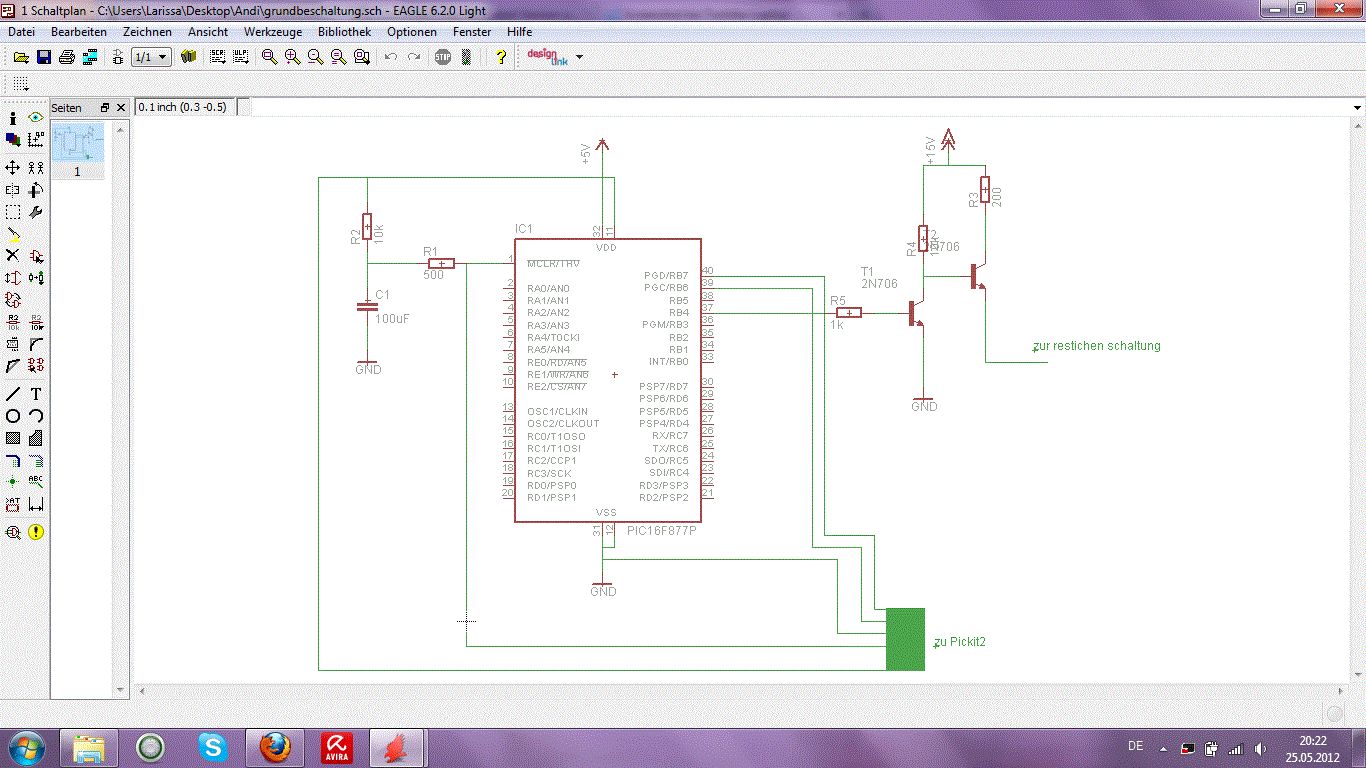Viewport: 1366px width, 768px height.
Task: Click the Save diskette button
Action: point(44,57)
